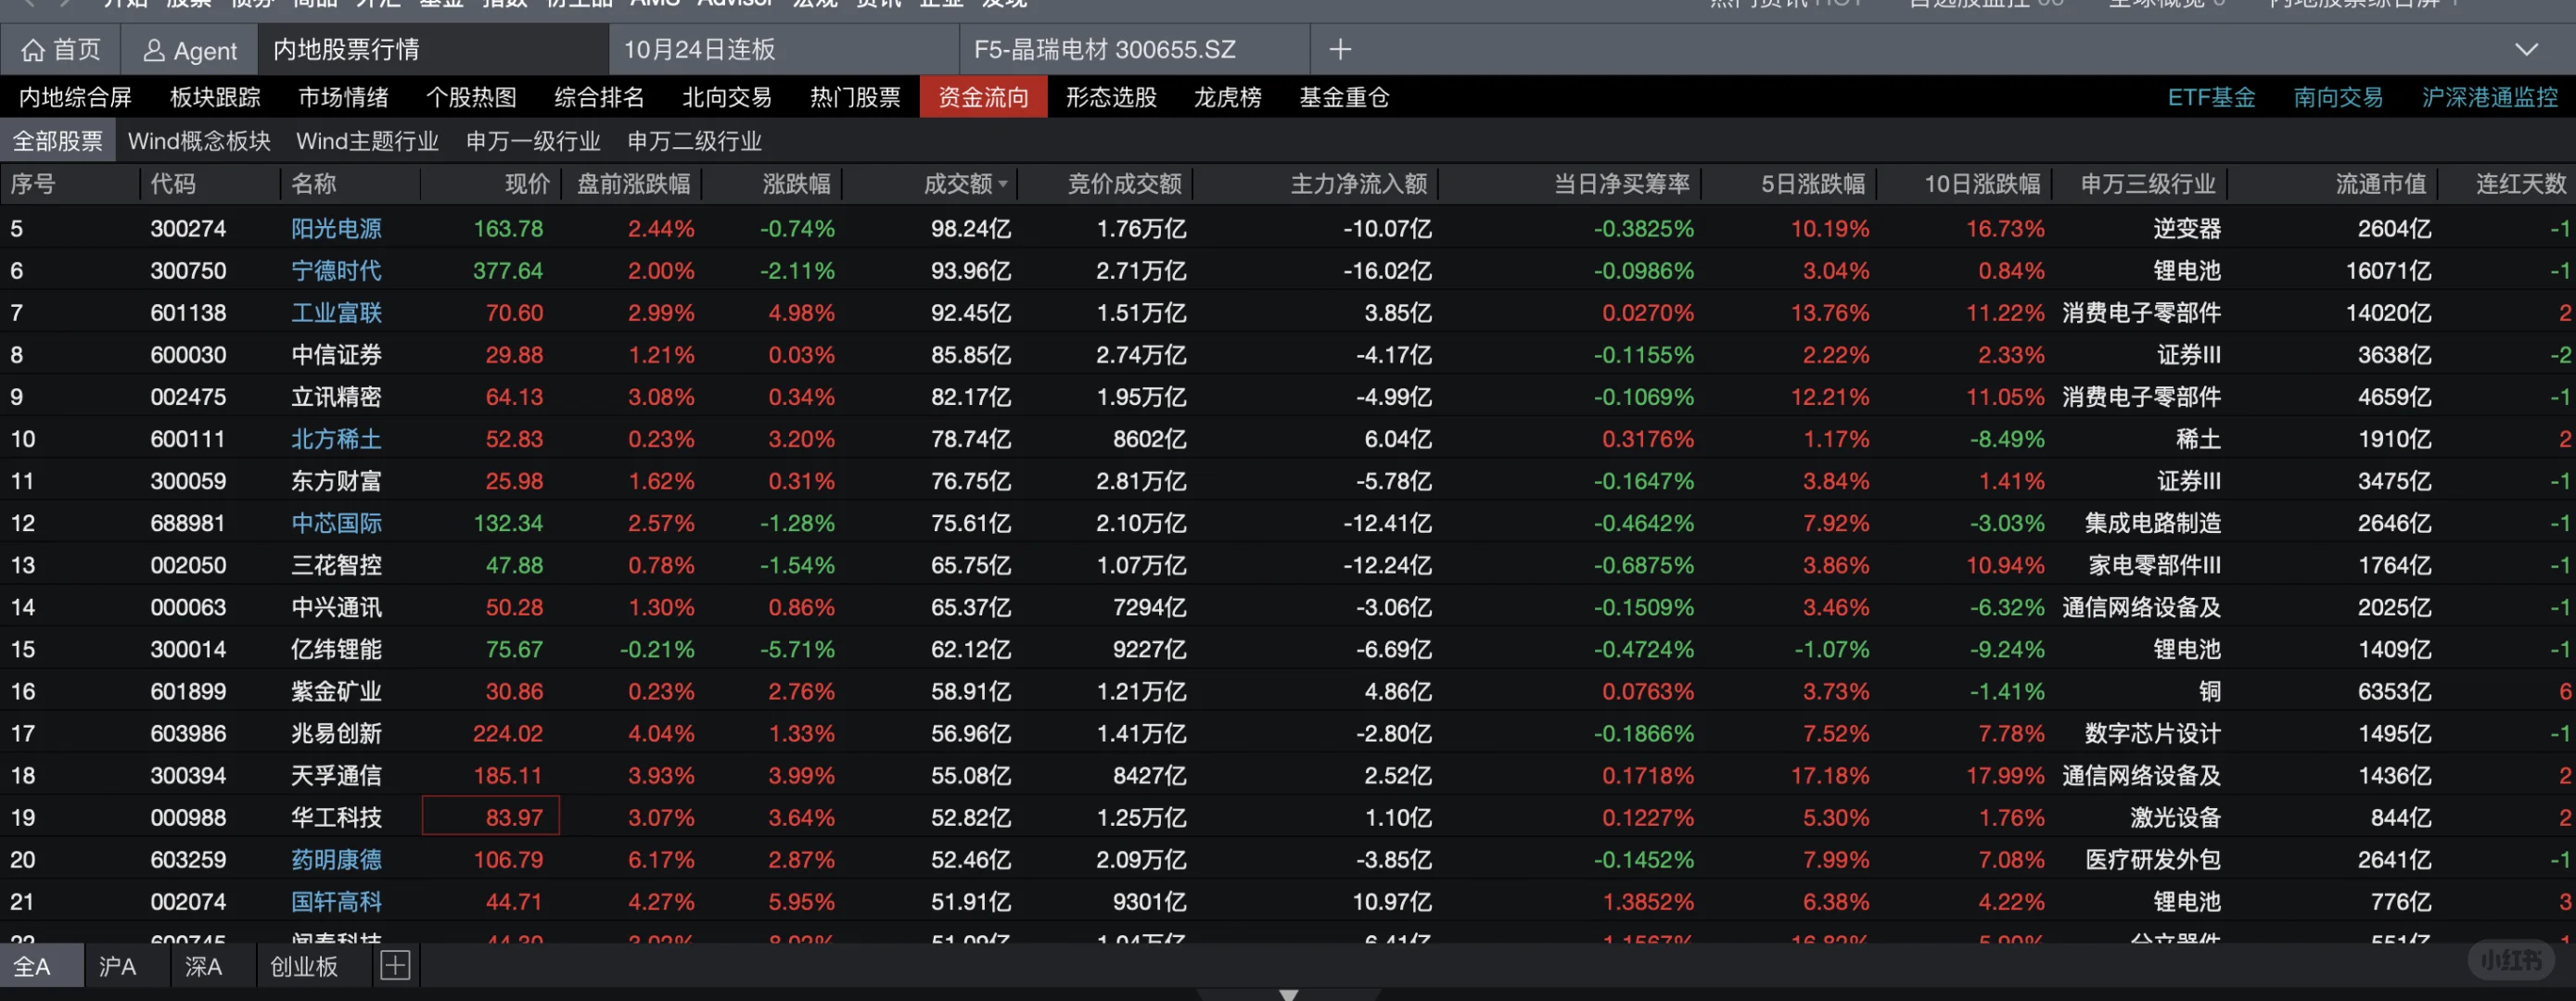Select 创业板 bottom market tab
Viewport: 2576px width, 1001px height.
(x=304, y=966)
